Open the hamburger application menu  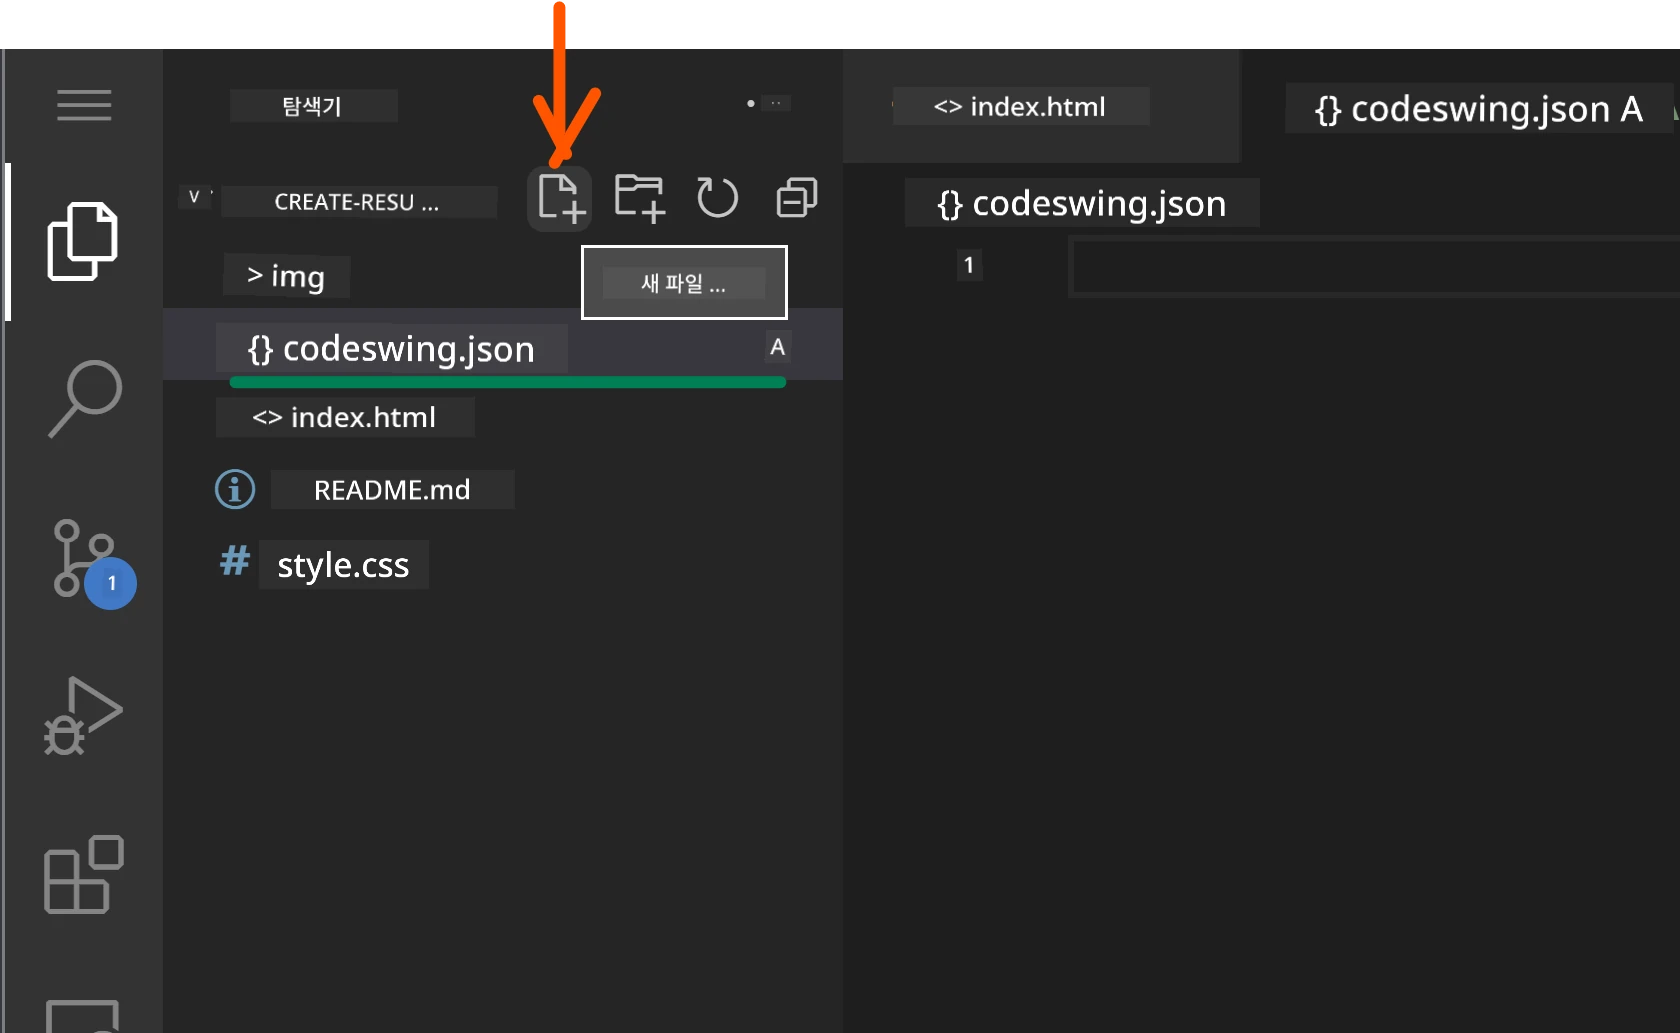click(x=84, y=105)
